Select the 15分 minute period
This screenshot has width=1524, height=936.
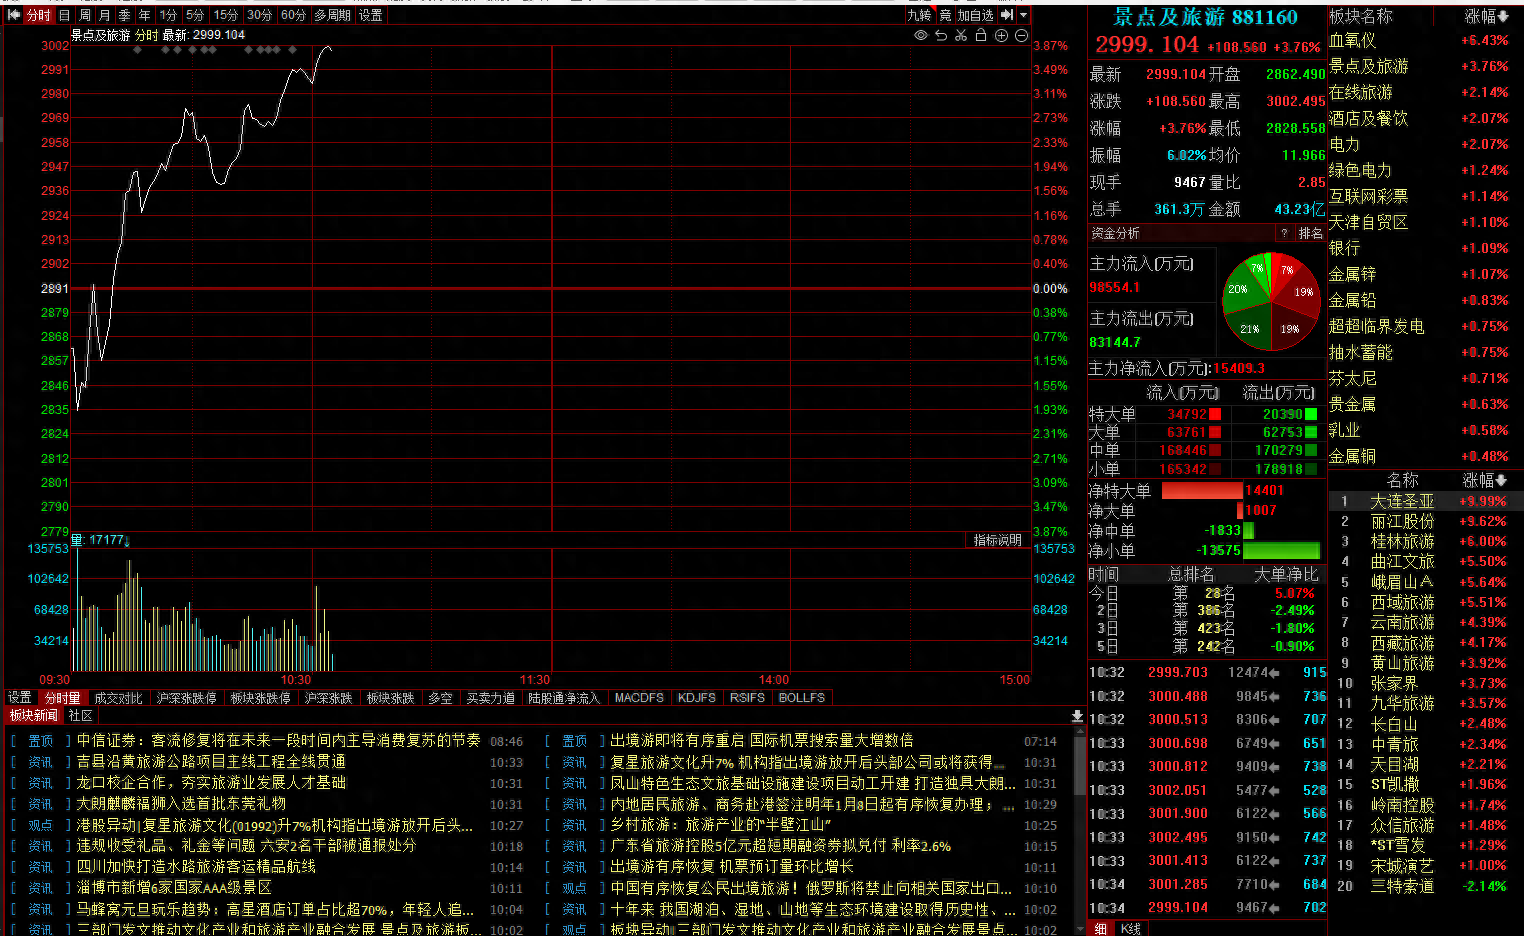(x=226, y=15)
